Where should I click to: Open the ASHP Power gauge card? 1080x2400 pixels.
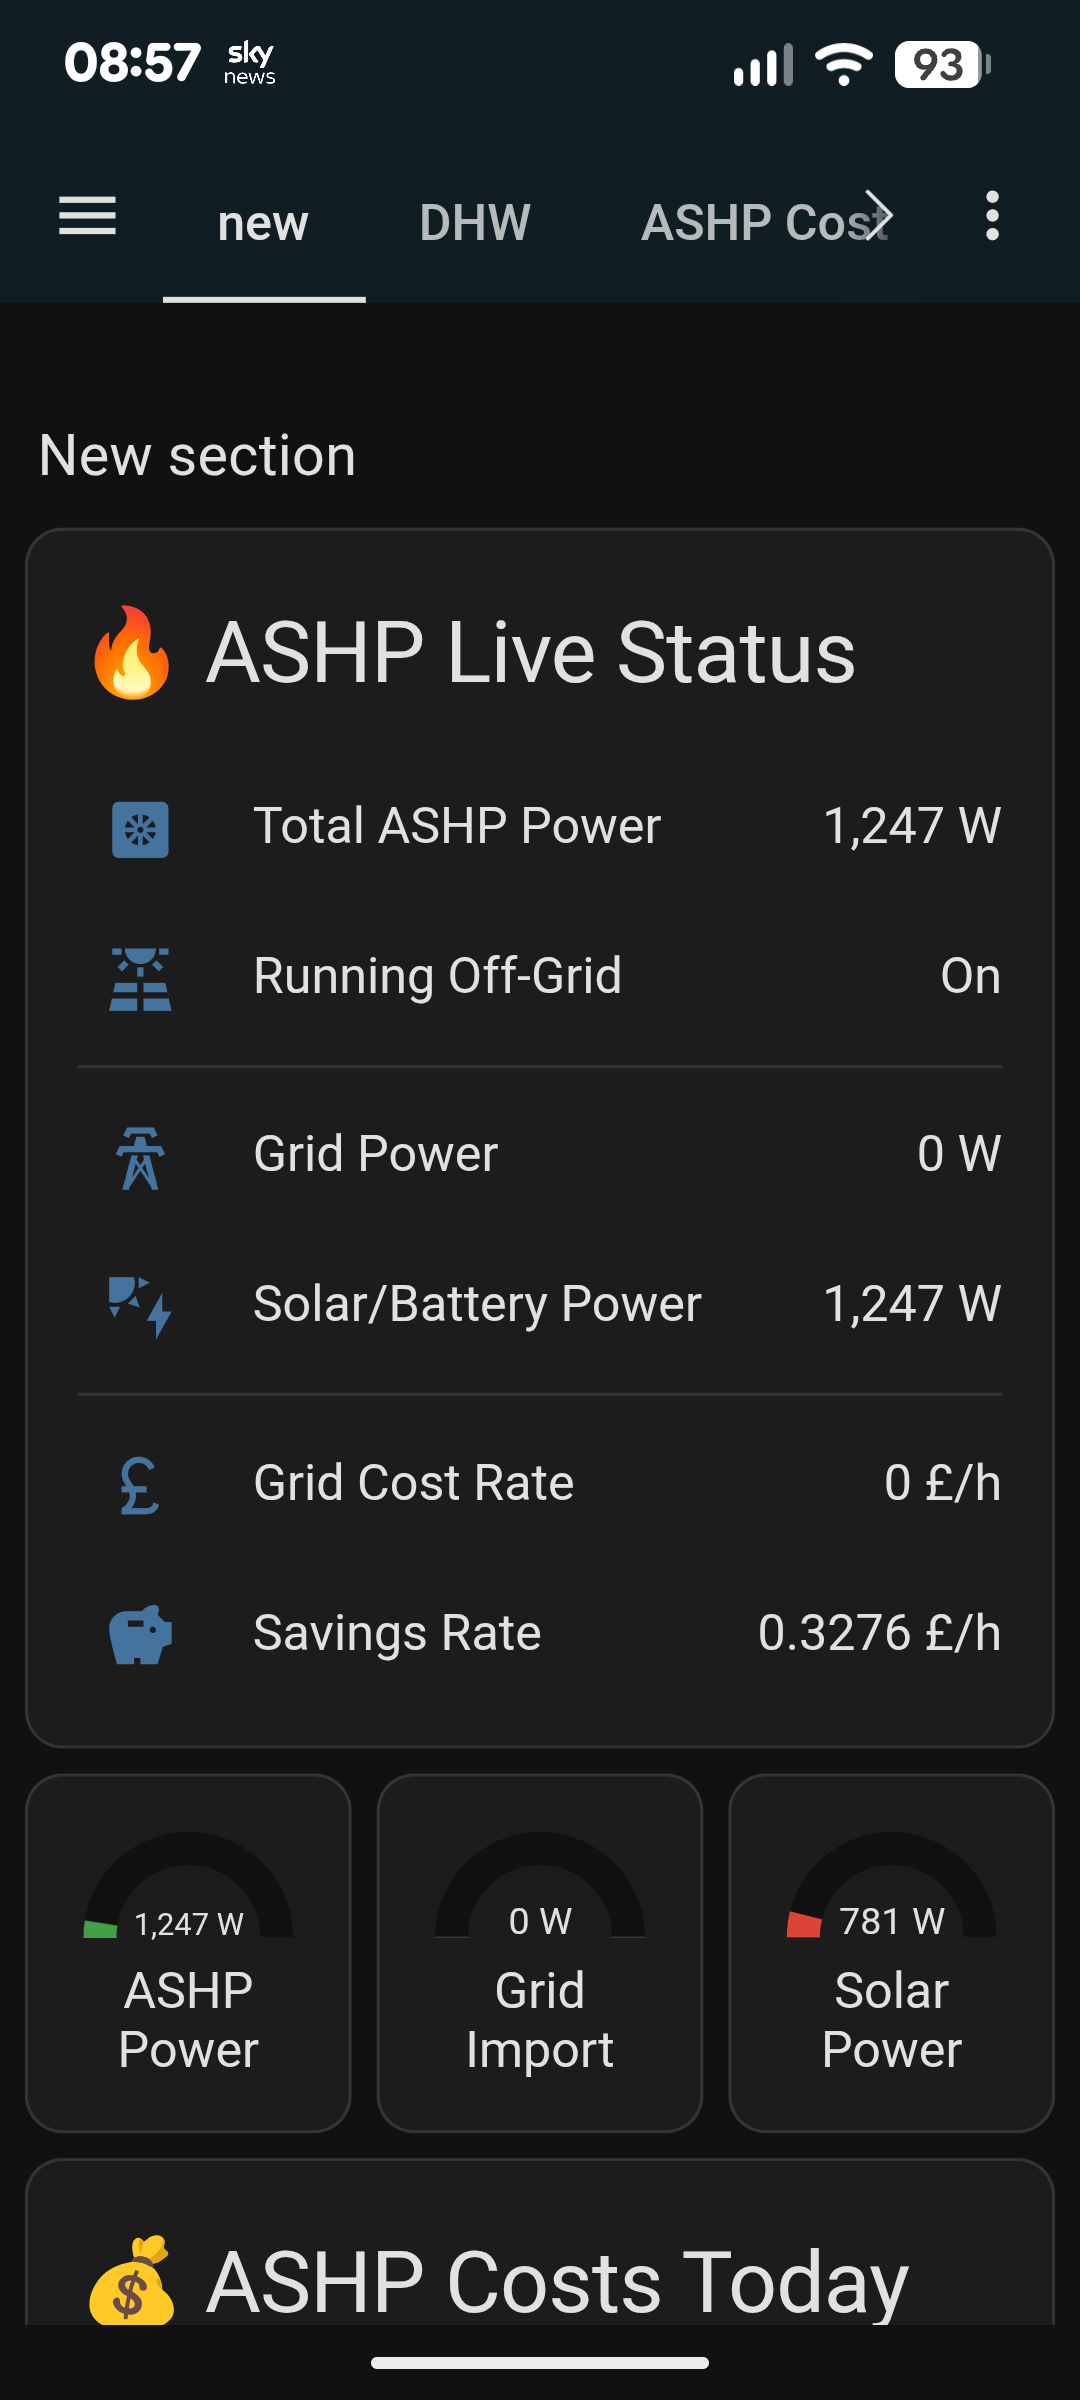point(188,1952)
